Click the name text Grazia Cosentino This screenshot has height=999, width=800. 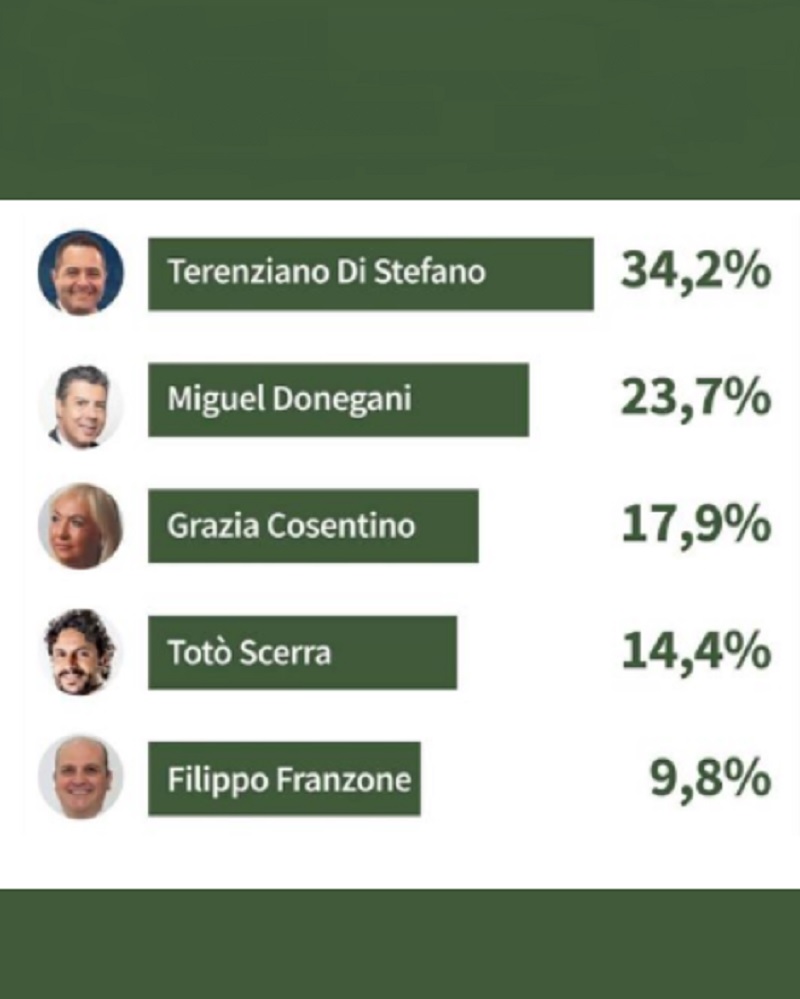(x=291, y=526)
